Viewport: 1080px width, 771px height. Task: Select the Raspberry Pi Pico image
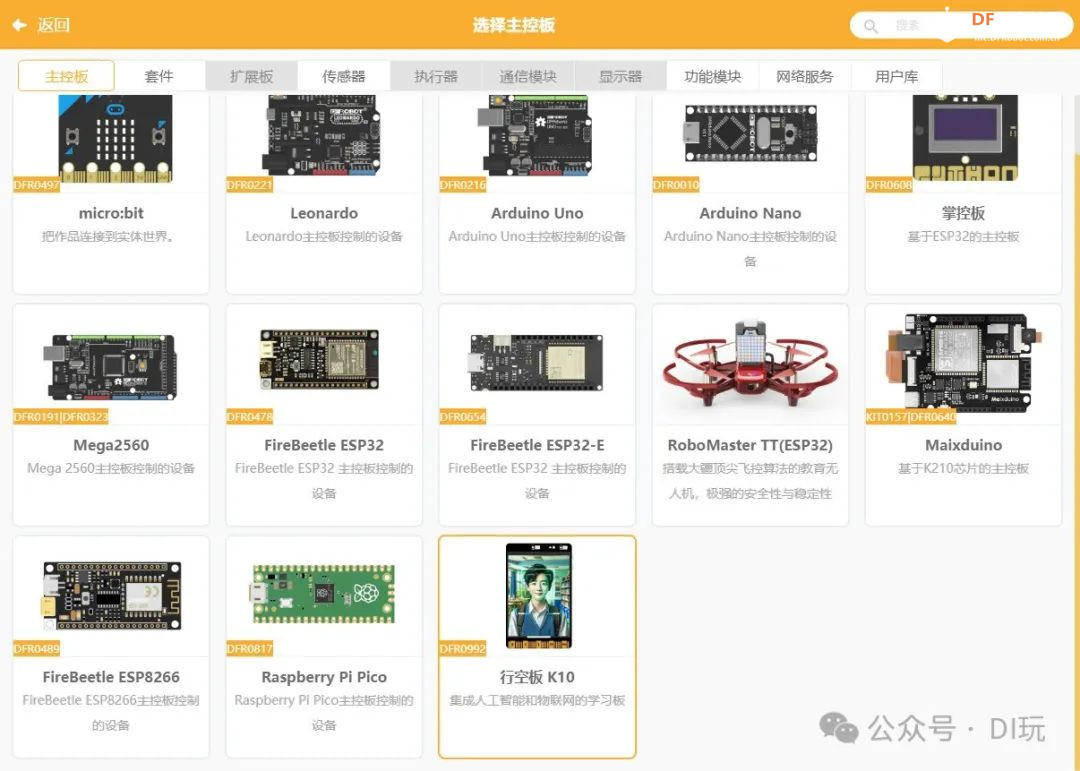click(322, 594)
